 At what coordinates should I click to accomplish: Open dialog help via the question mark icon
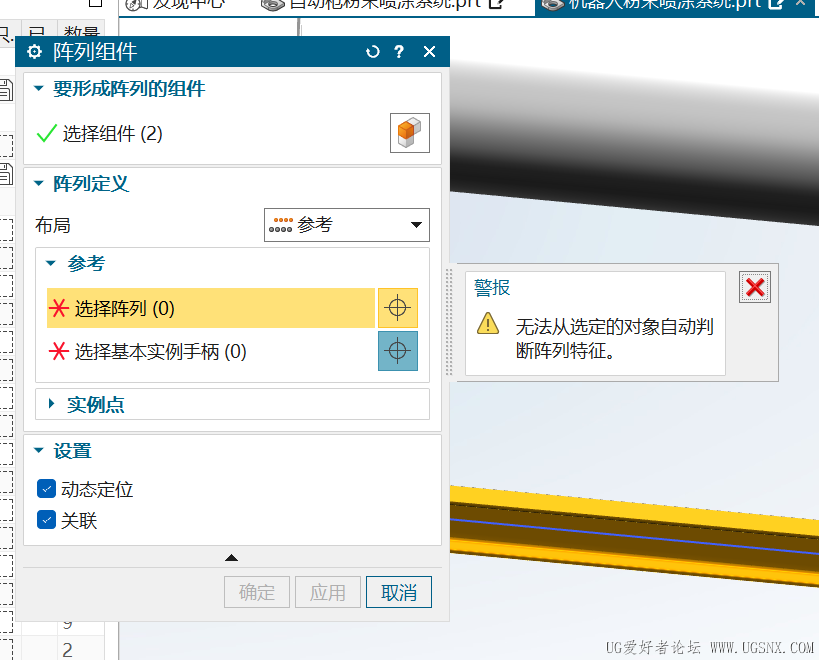coord(400,51)
